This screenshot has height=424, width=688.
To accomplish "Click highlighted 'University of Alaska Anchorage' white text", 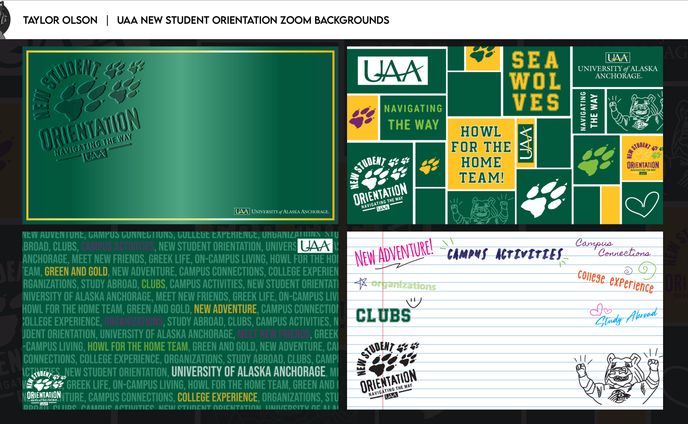I will pyautogui.click(x=248, y=372).
